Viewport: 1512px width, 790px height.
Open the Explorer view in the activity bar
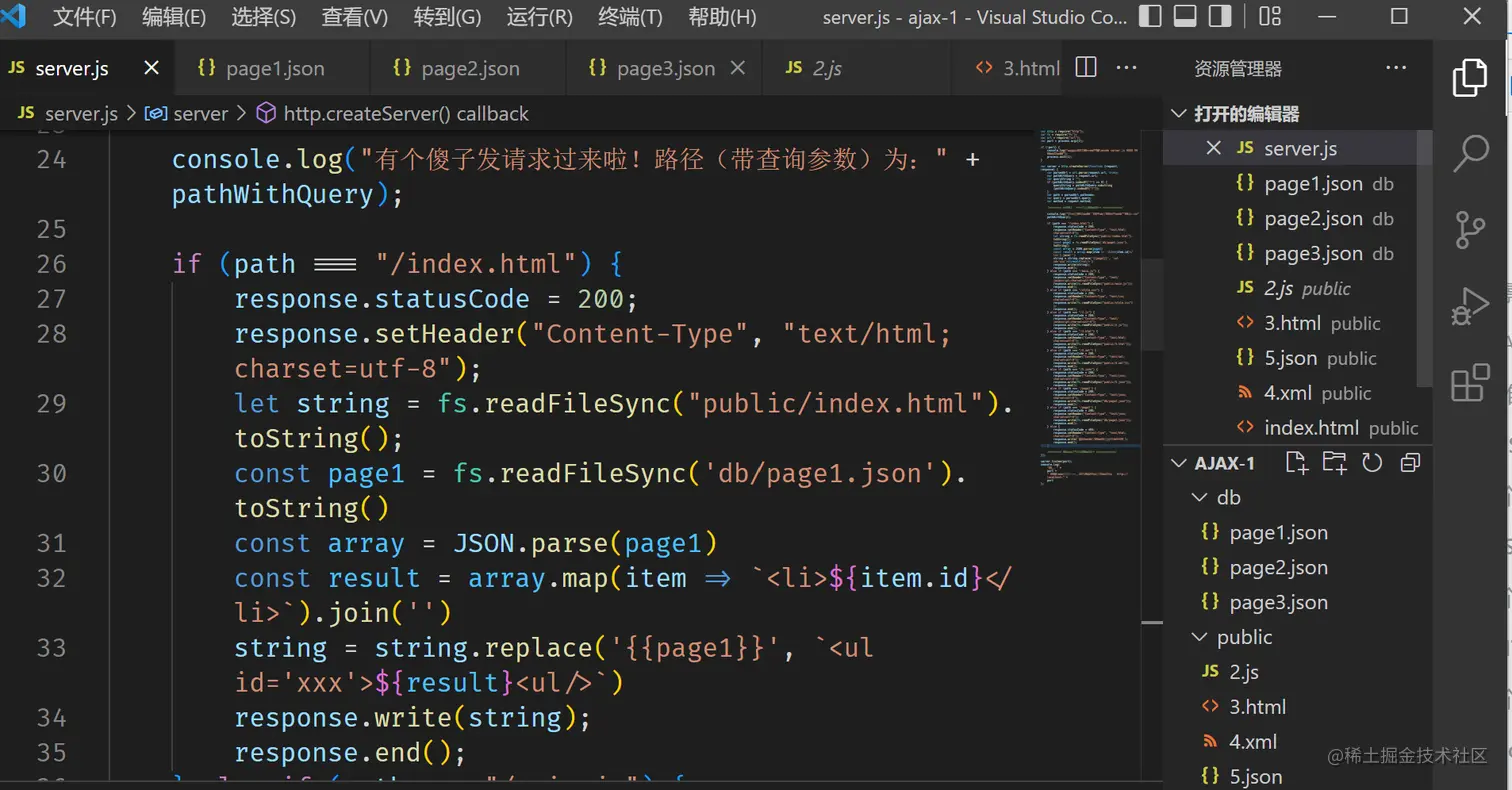click(1470, 78)
